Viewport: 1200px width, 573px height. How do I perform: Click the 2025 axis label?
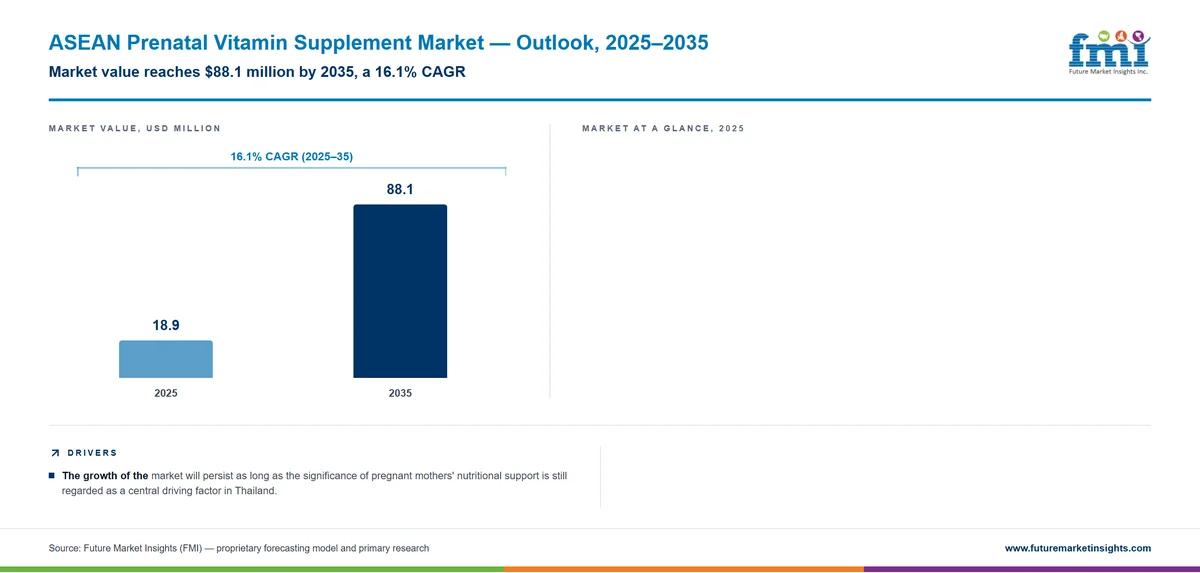[166, 394]
